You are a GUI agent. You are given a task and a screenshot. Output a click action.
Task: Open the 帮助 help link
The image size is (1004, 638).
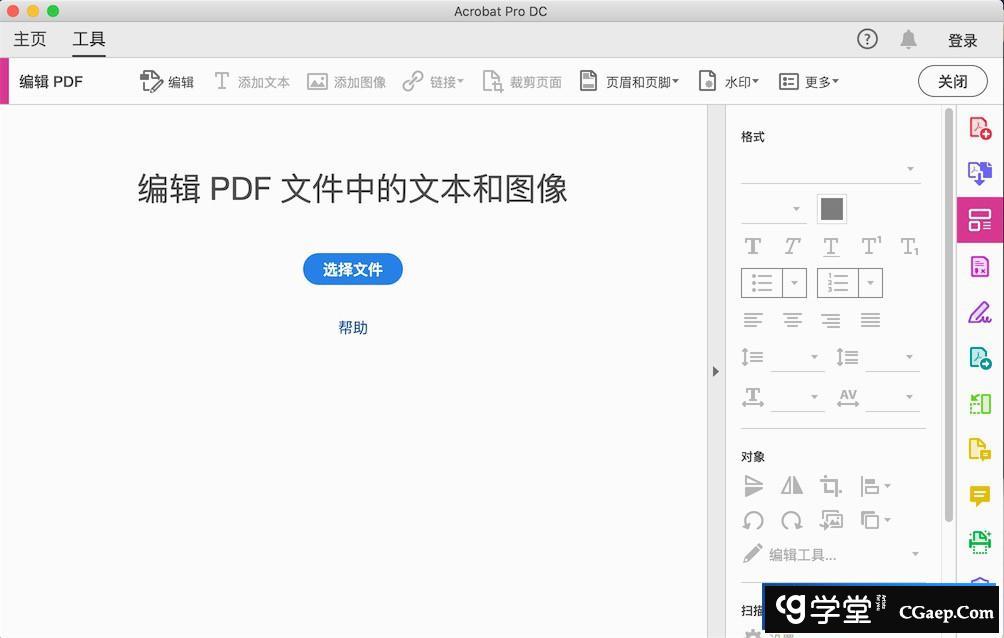click(353, 327)
